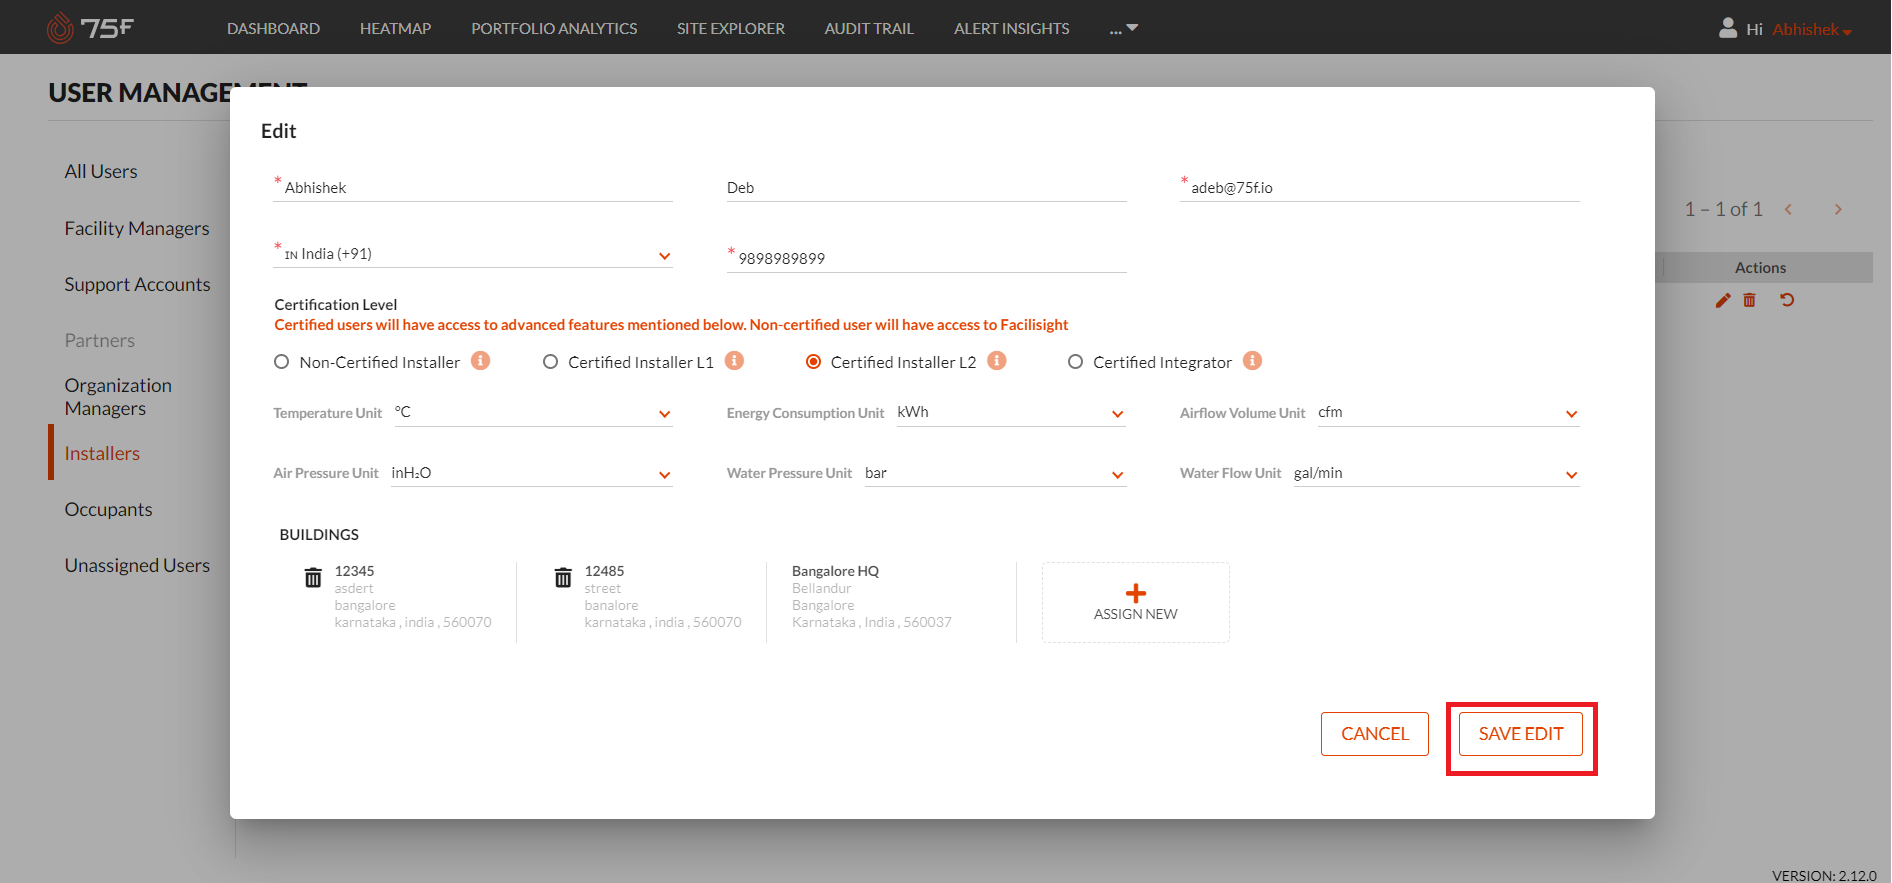1892x883 pixels.
Task: Click the plus icon to assign building
Action: click(1136, 593)
